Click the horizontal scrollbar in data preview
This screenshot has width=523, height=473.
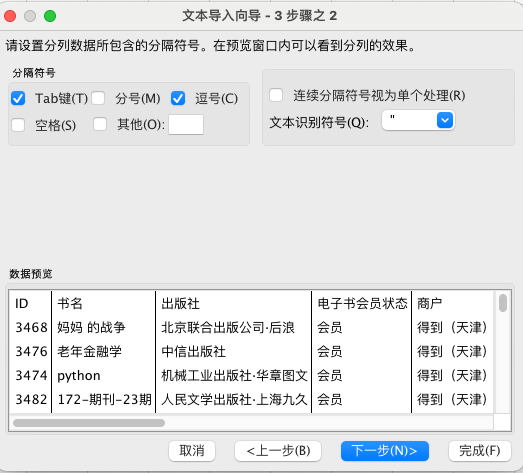click(89, 423)
